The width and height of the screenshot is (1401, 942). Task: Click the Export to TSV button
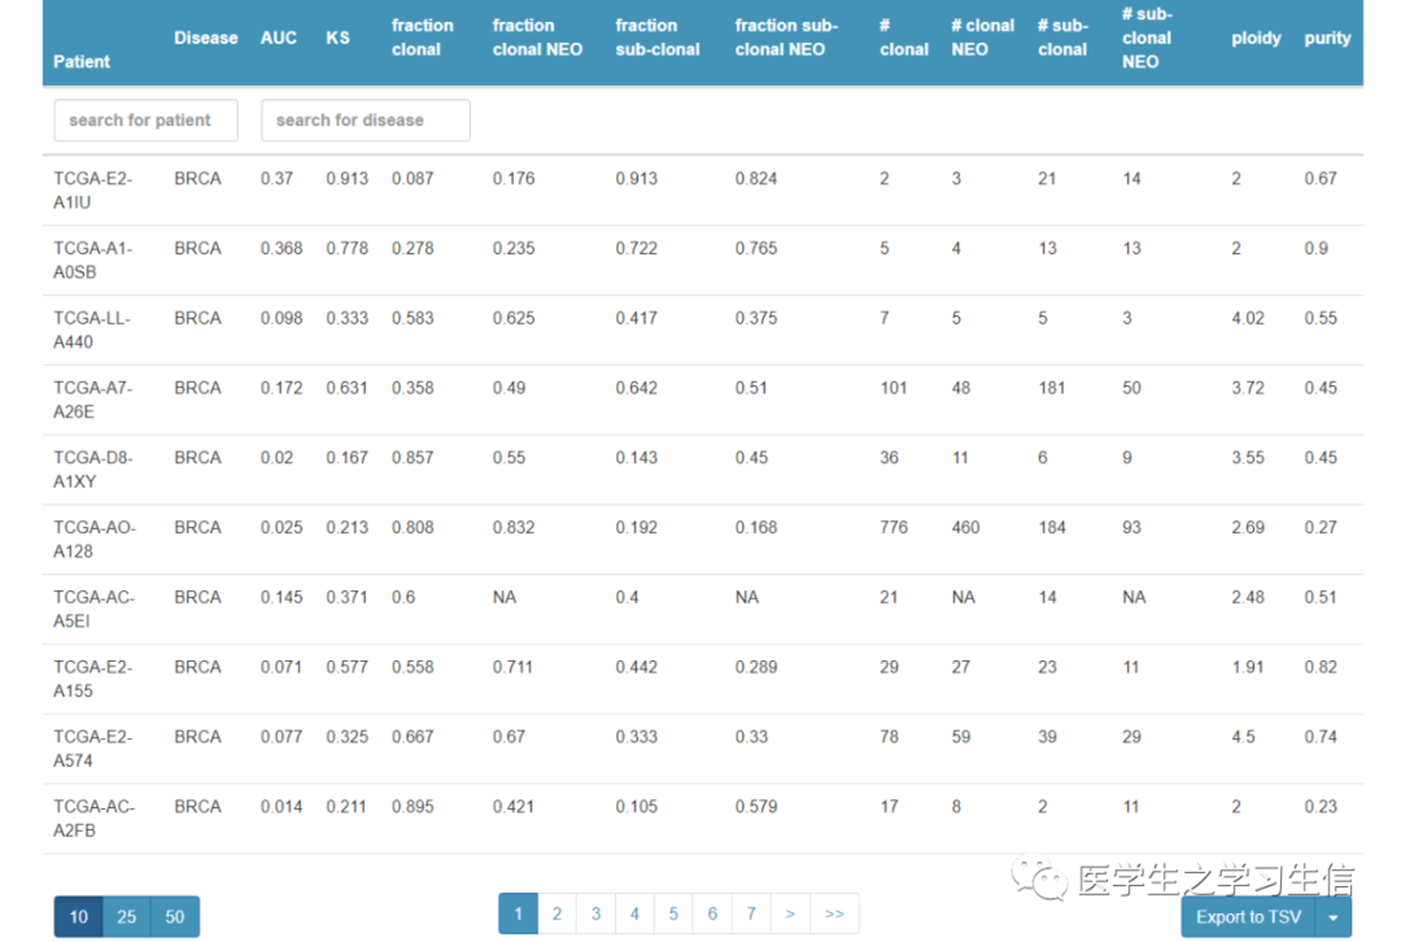click(x=1248, y=917)
